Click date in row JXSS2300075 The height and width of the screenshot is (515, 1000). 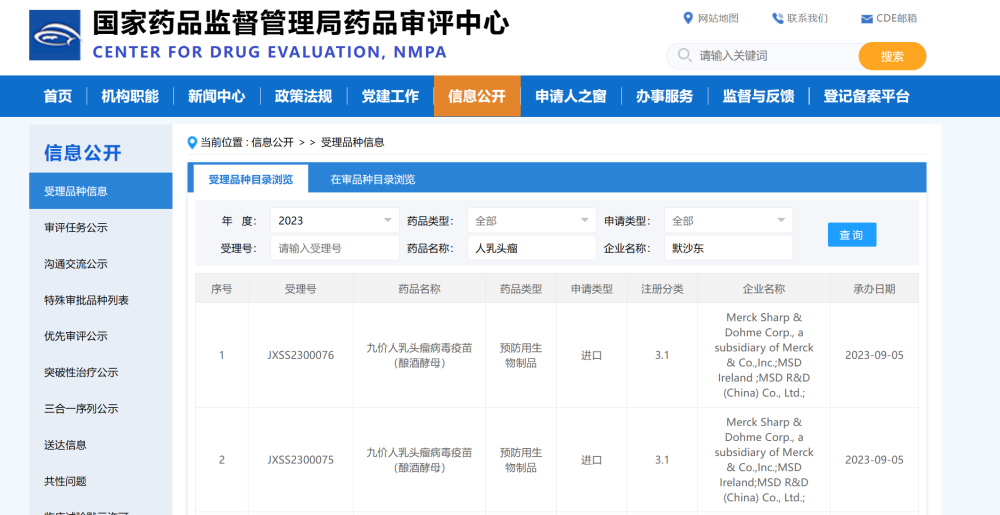pyautogui.click(x=874, y=460)
